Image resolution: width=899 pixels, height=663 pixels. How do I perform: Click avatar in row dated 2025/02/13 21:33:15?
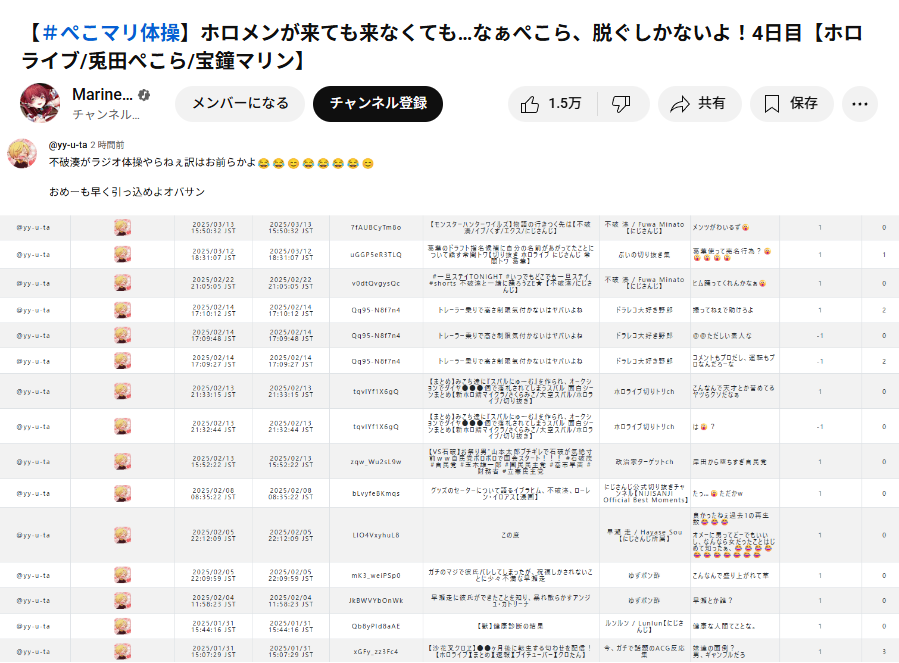pos(122,392)
